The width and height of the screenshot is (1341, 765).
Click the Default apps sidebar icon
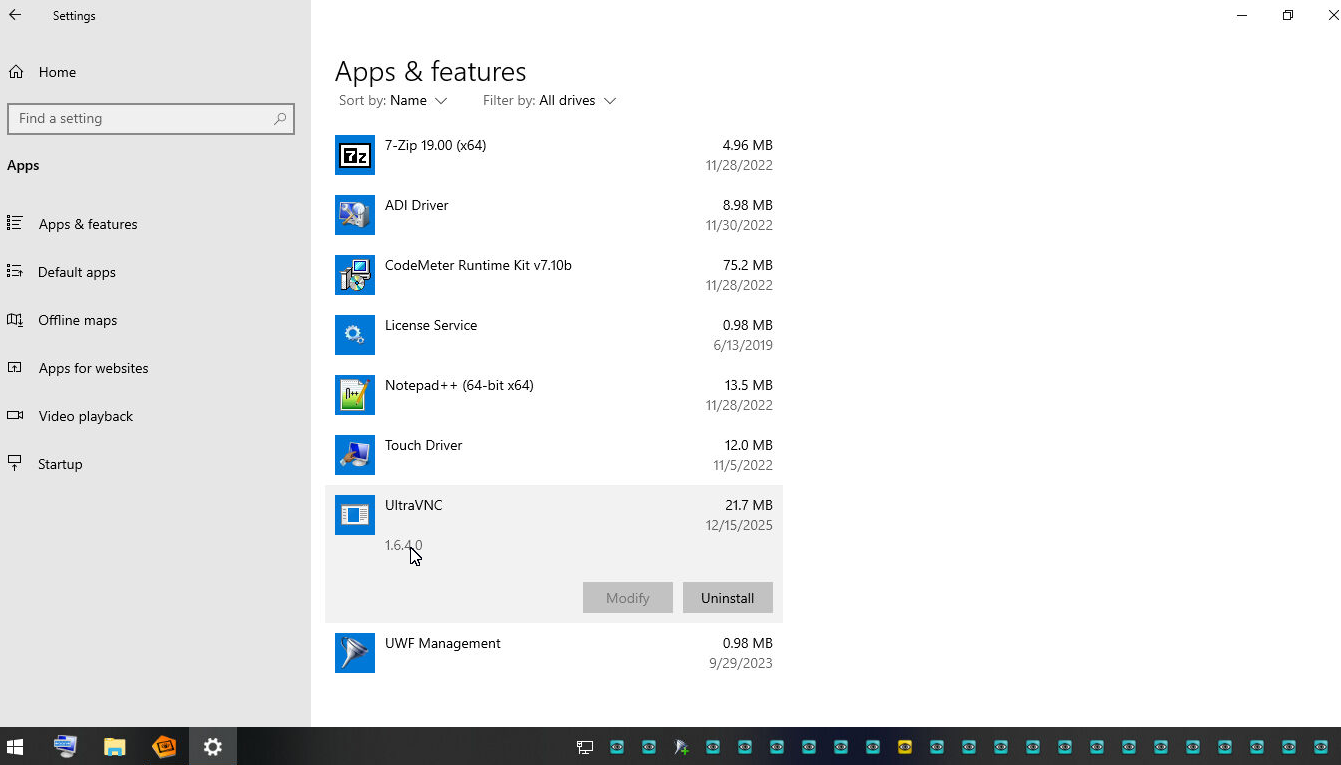(15, 271)
